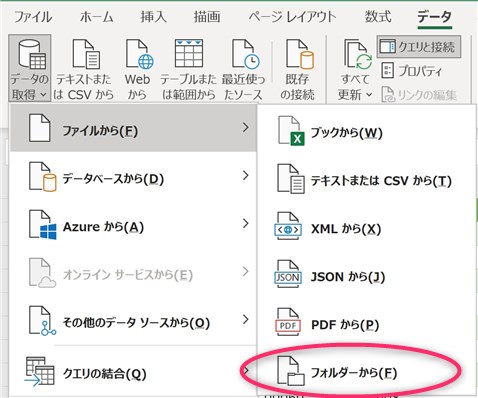Open 最近使ったソース in the ribbon

244,69
